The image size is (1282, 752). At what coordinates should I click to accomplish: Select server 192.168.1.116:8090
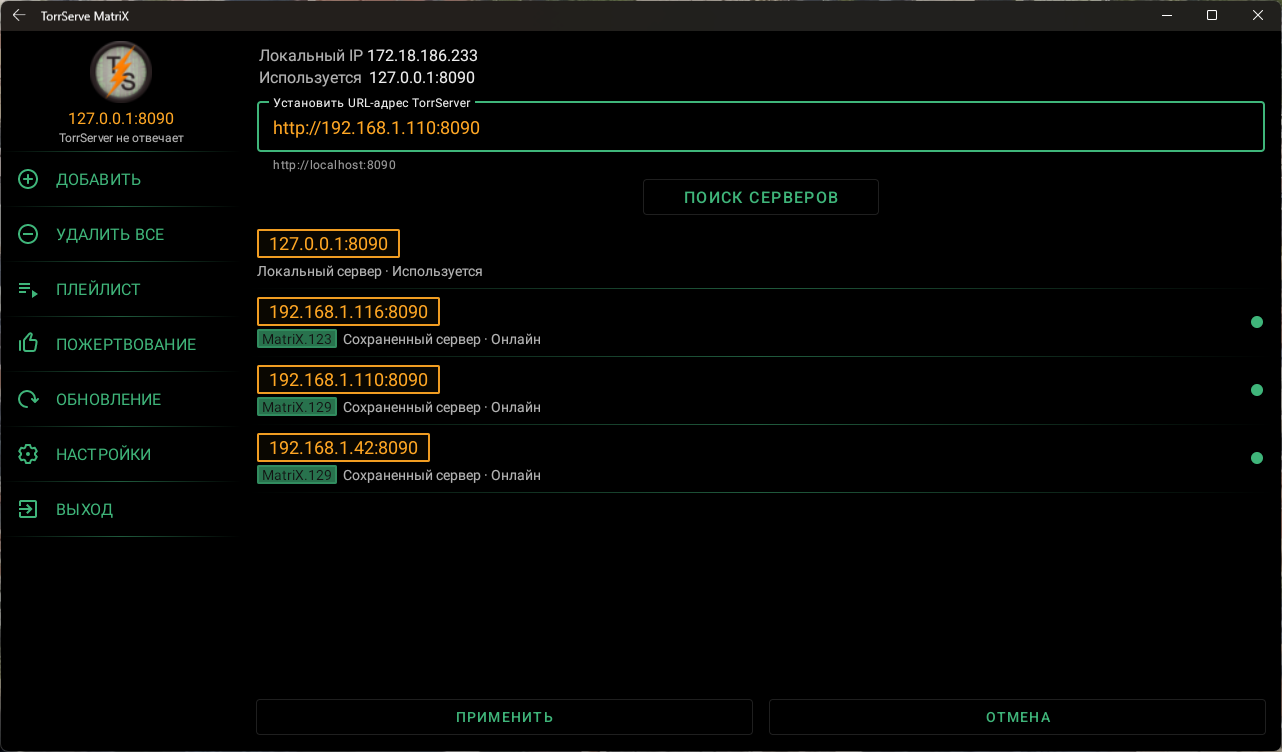349,312
